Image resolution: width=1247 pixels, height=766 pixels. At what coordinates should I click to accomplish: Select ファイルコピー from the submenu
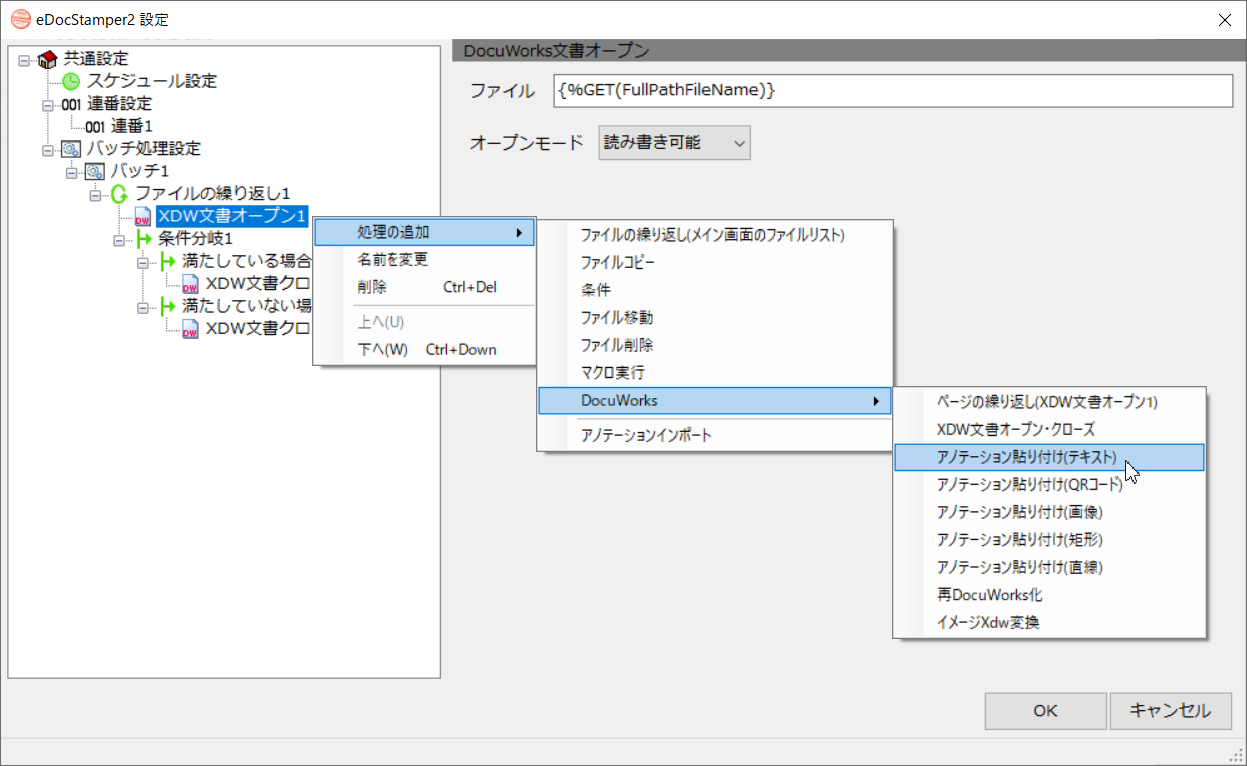(x=714, y=262)
